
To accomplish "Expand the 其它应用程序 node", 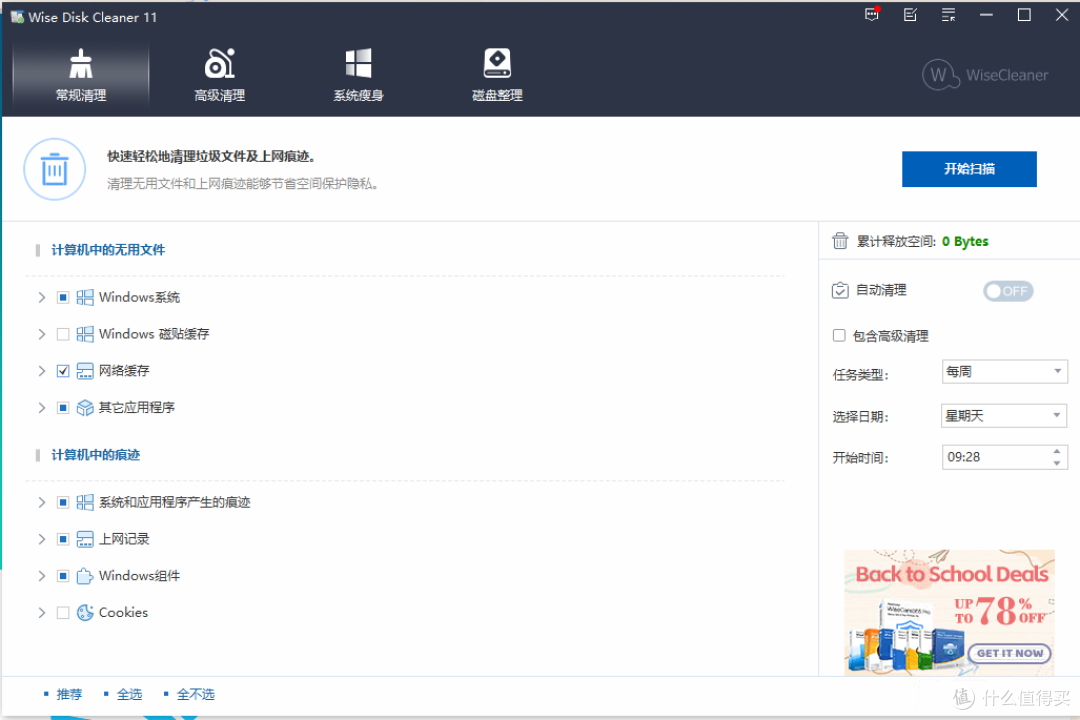I will click(x=41, y=408).
